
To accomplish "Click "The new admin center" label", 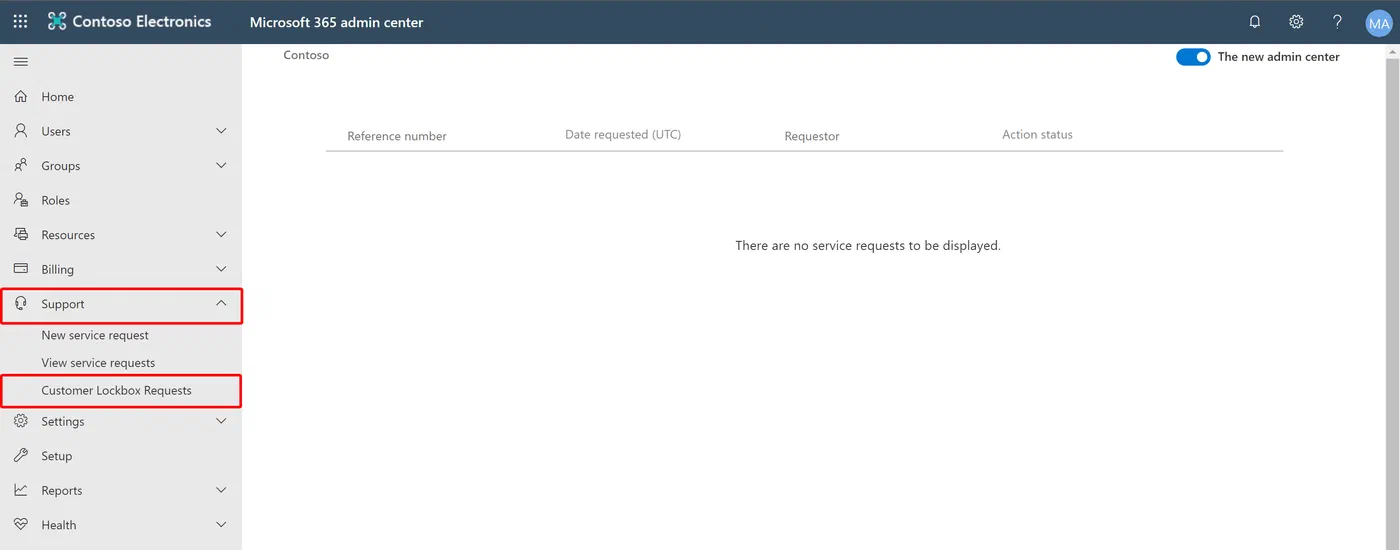I will (x=1279, y=57).
